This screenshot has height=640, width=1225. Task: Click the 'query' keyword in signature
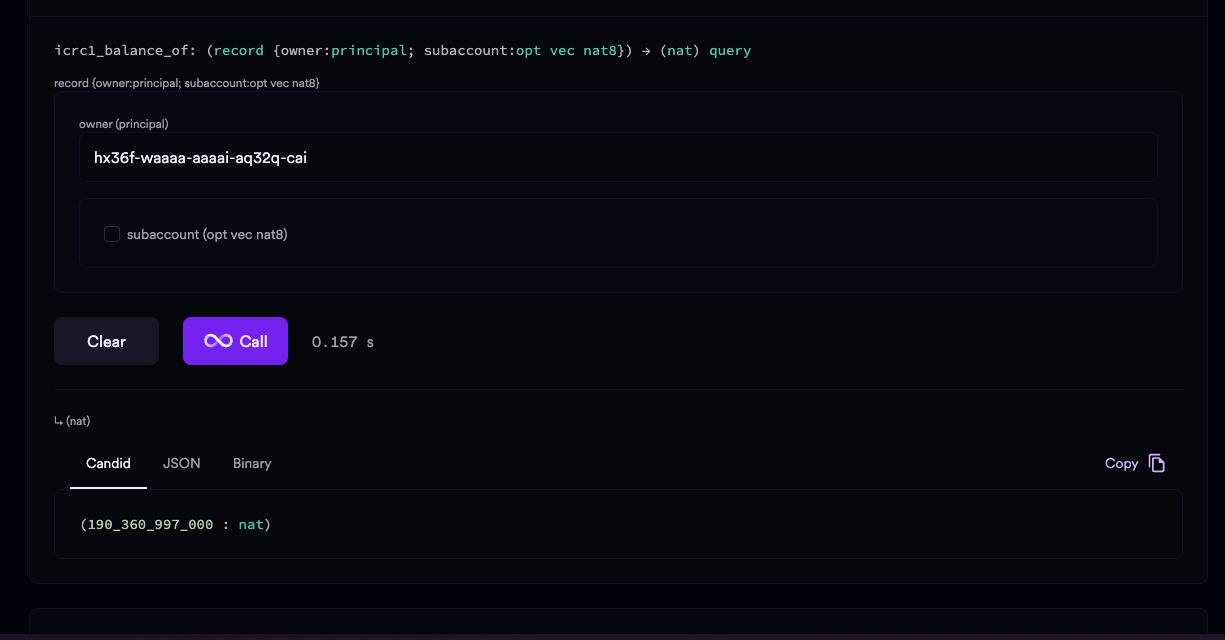pos(730,50)
